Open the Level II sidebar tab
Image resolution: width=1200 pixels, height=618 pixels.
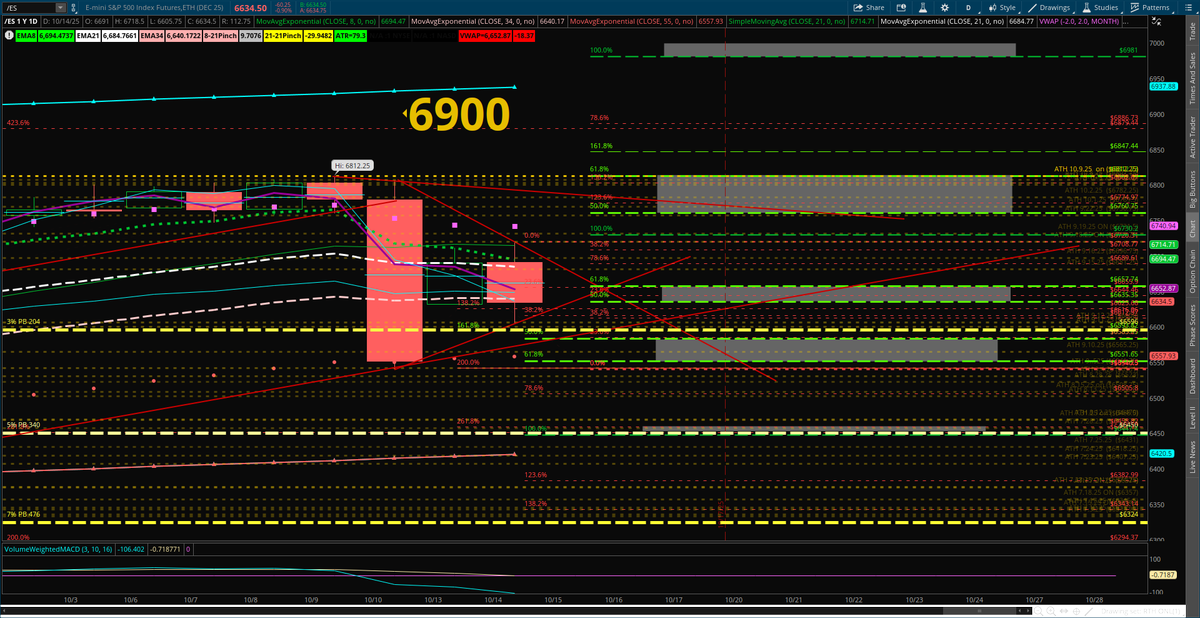[1191, 416]
